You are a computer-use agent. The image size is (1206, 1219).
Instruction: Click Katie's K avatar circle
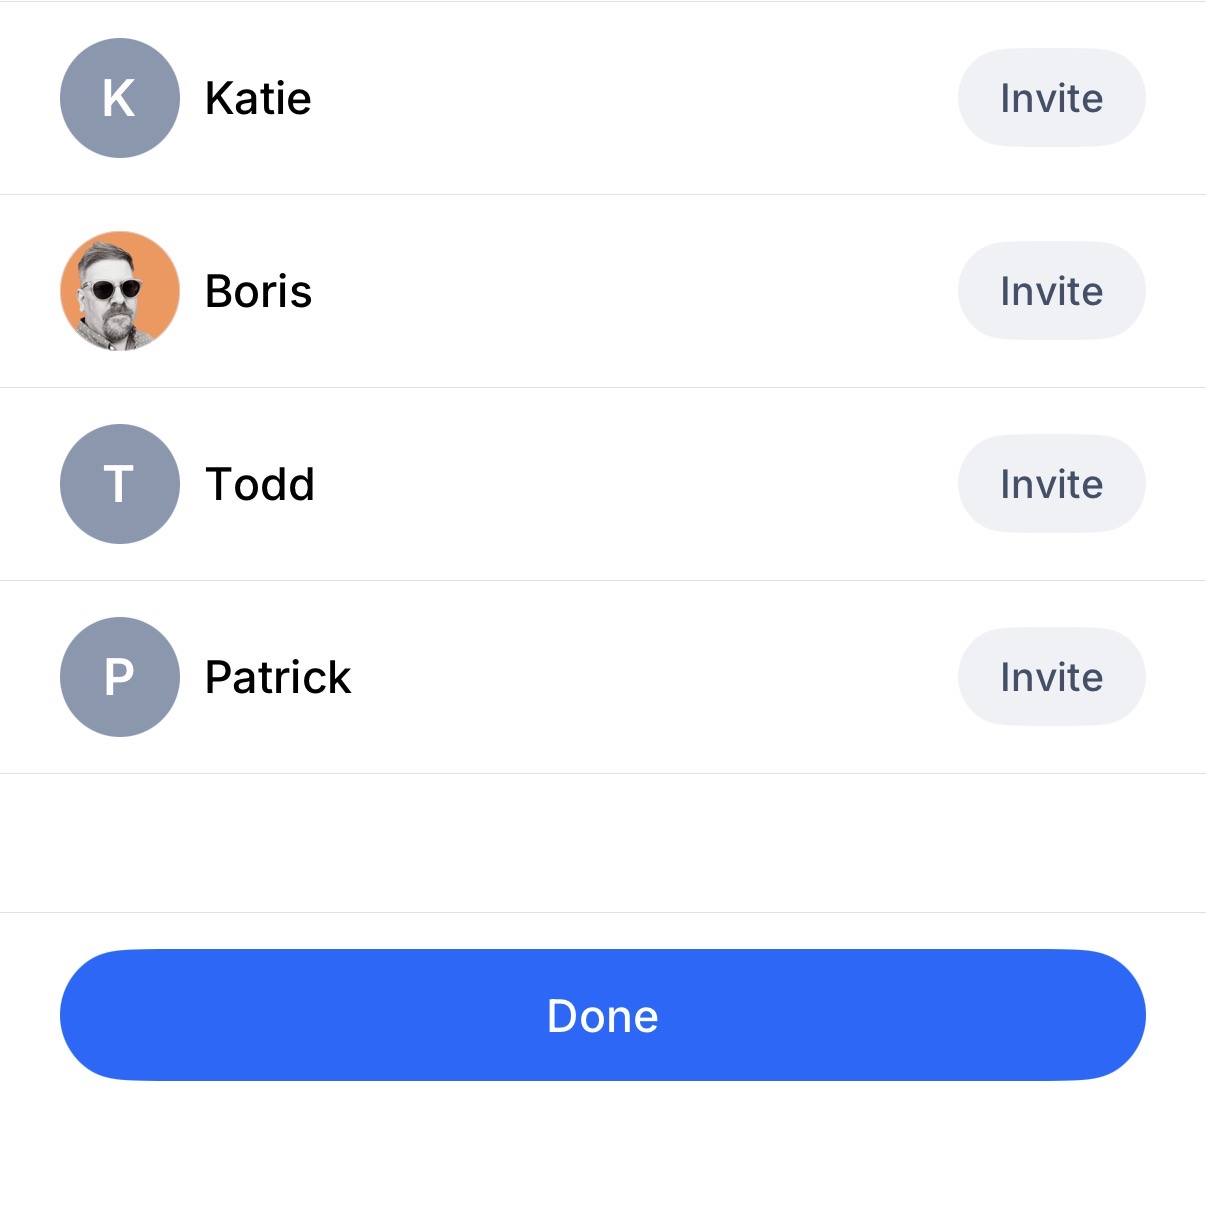[x=120, y=98]
